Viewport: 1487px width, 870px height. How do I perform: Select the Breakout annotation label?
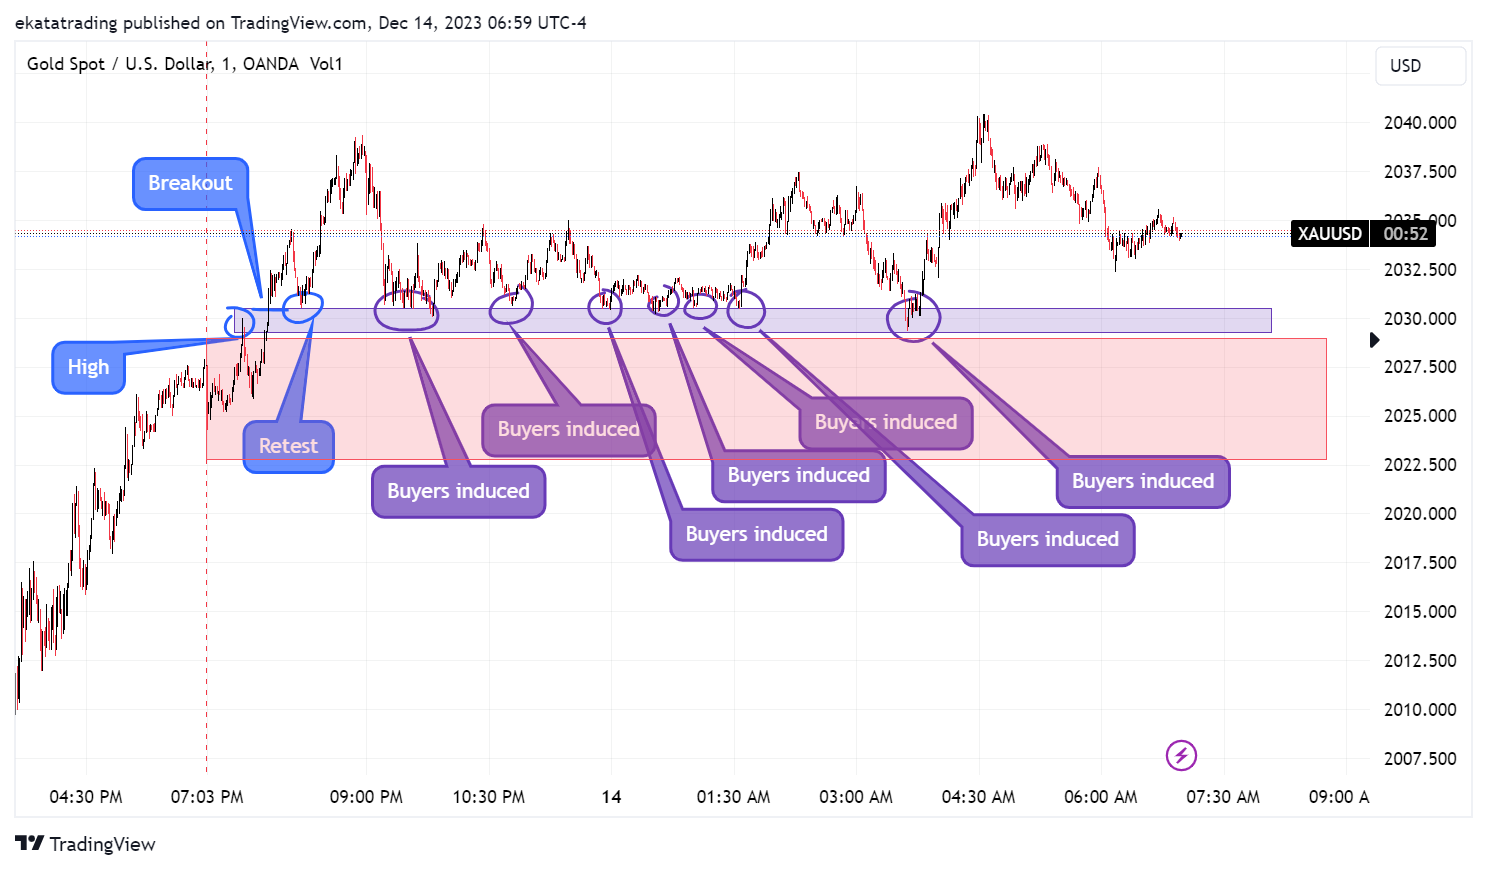pos(190,184)
